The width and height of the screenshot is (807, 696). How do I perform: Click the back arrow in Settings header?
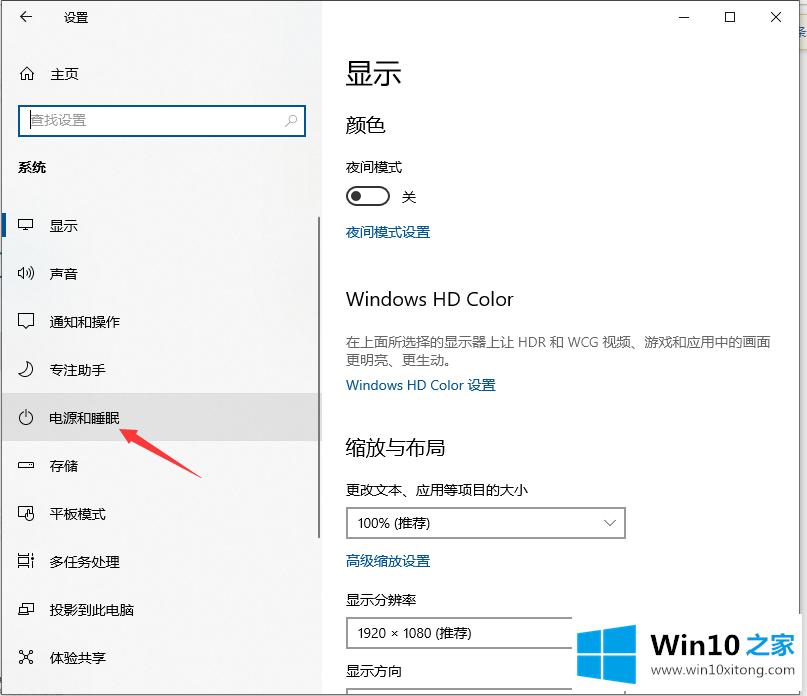tap(26, 17)
